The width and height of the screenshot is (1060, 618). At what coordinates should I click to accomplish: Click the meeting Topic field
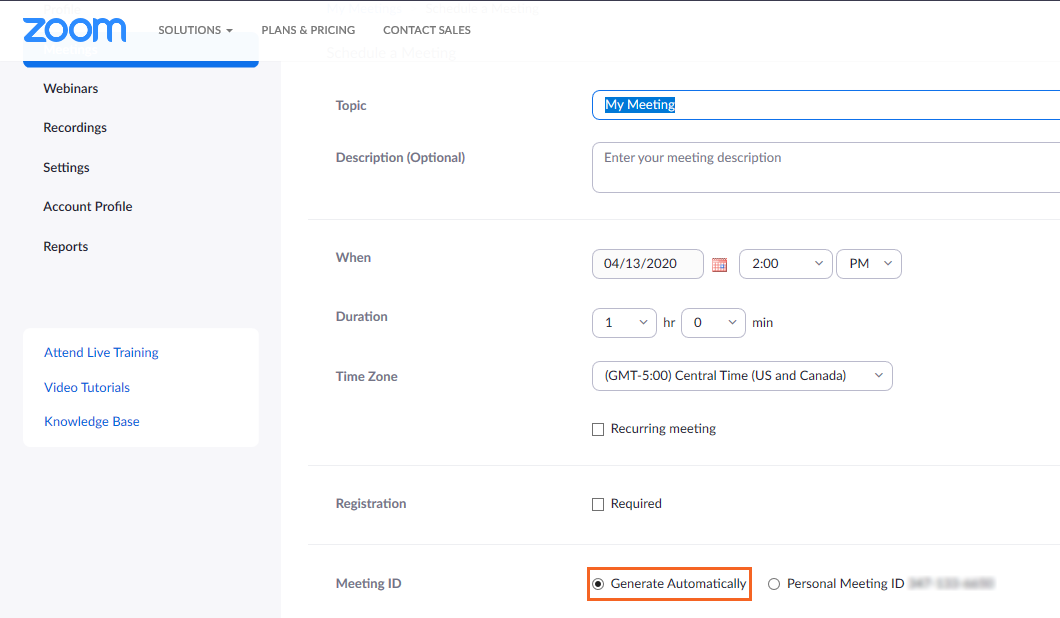[x=825, y=105]
